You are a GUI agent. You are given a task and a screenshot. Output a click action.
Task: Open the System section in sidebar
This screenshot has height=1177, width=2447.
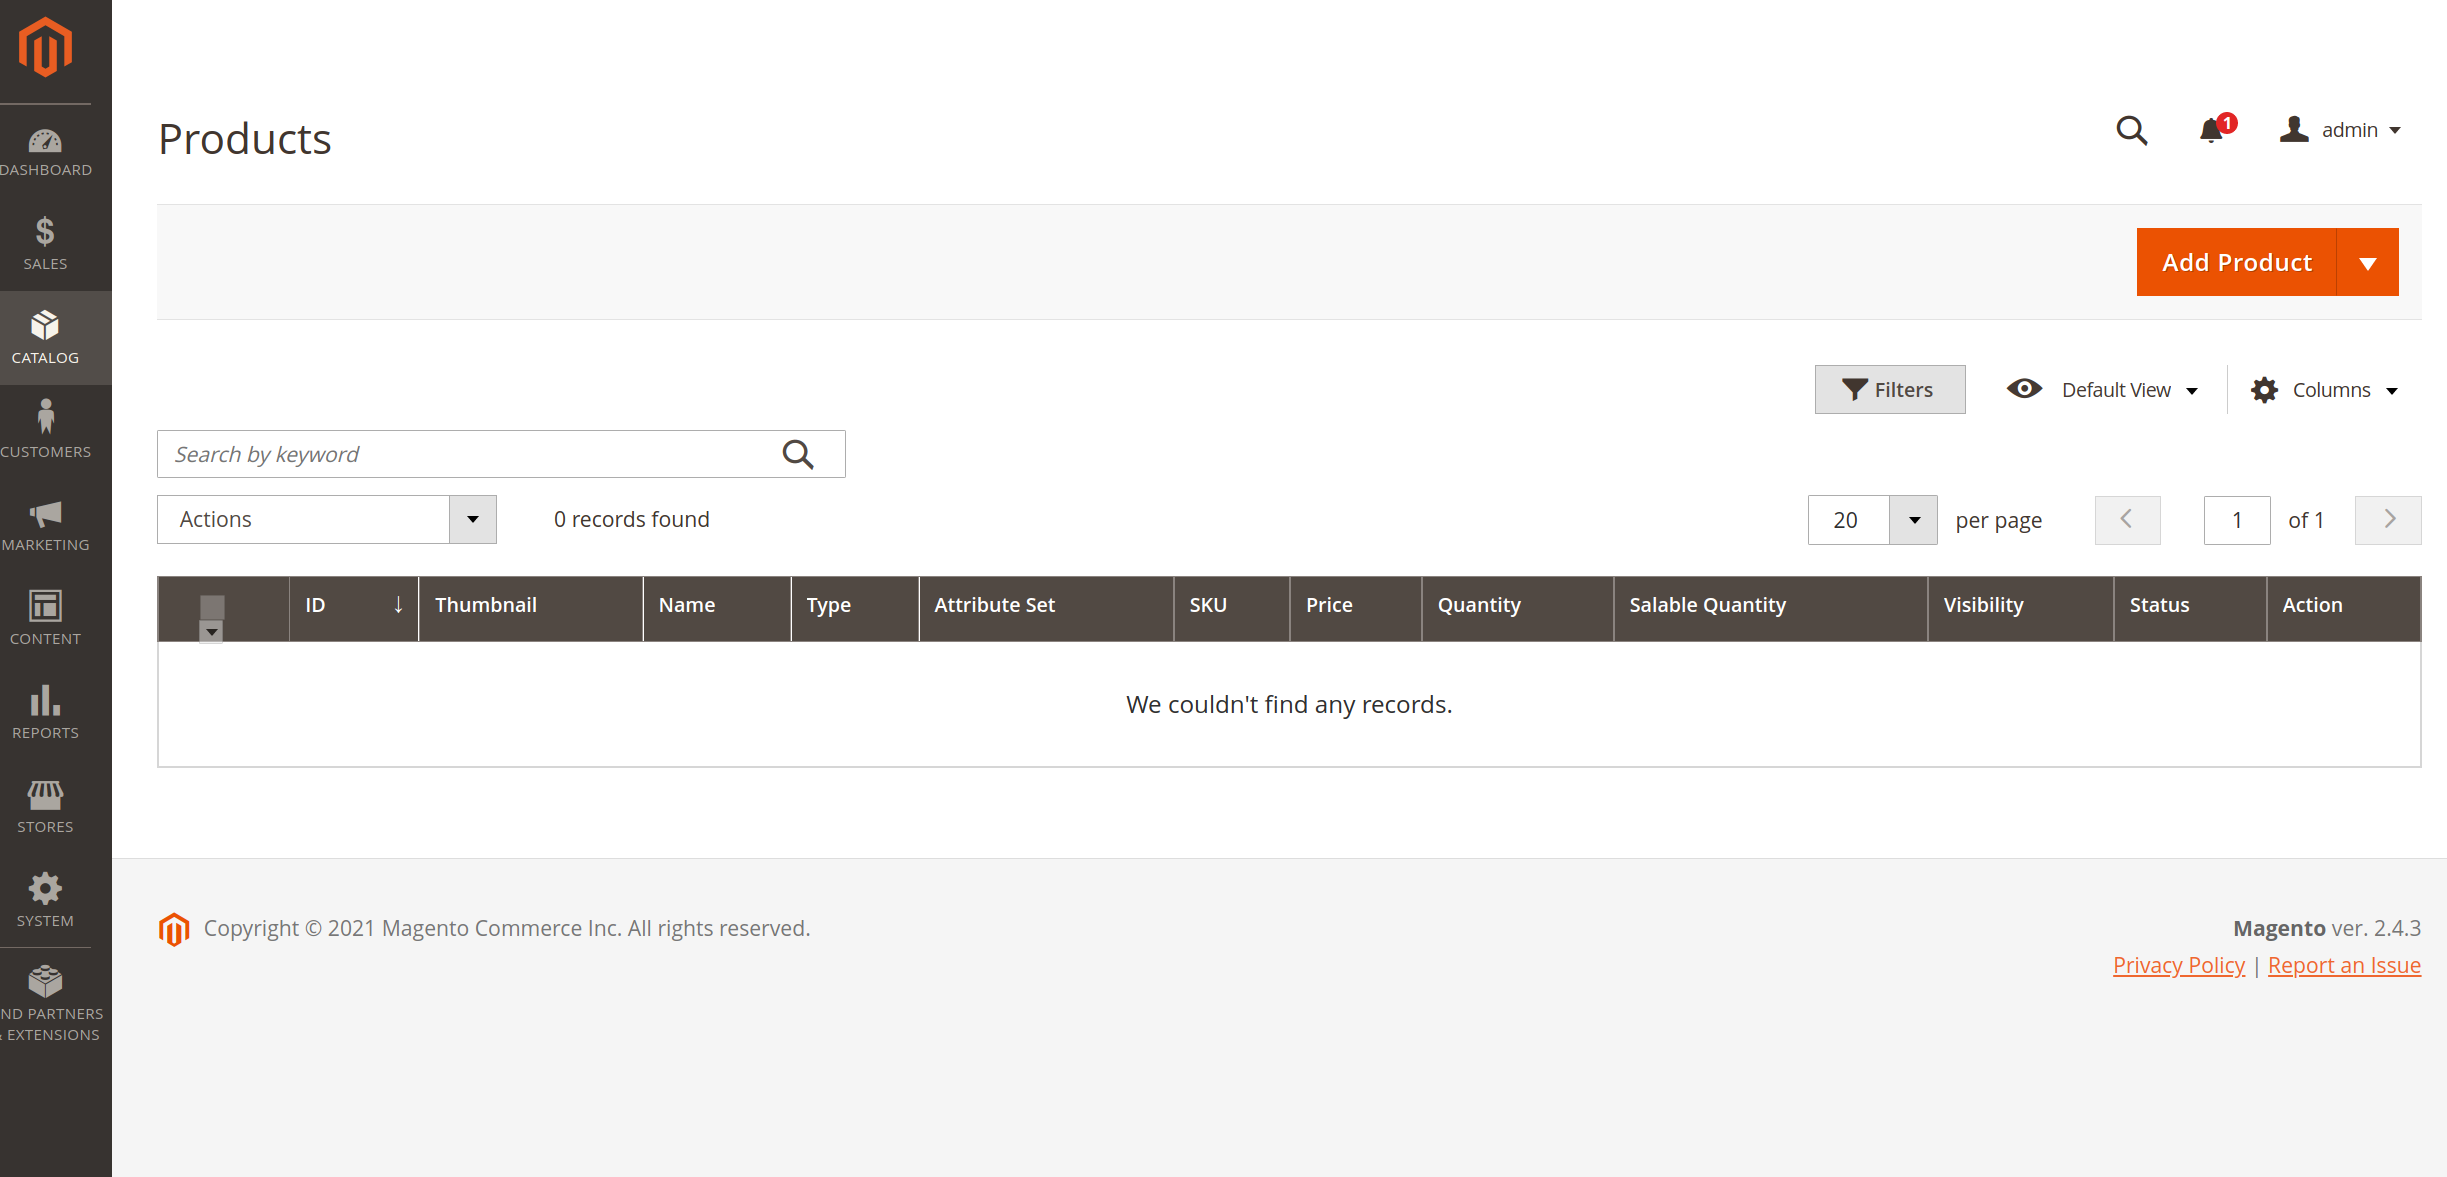point(45,899)
